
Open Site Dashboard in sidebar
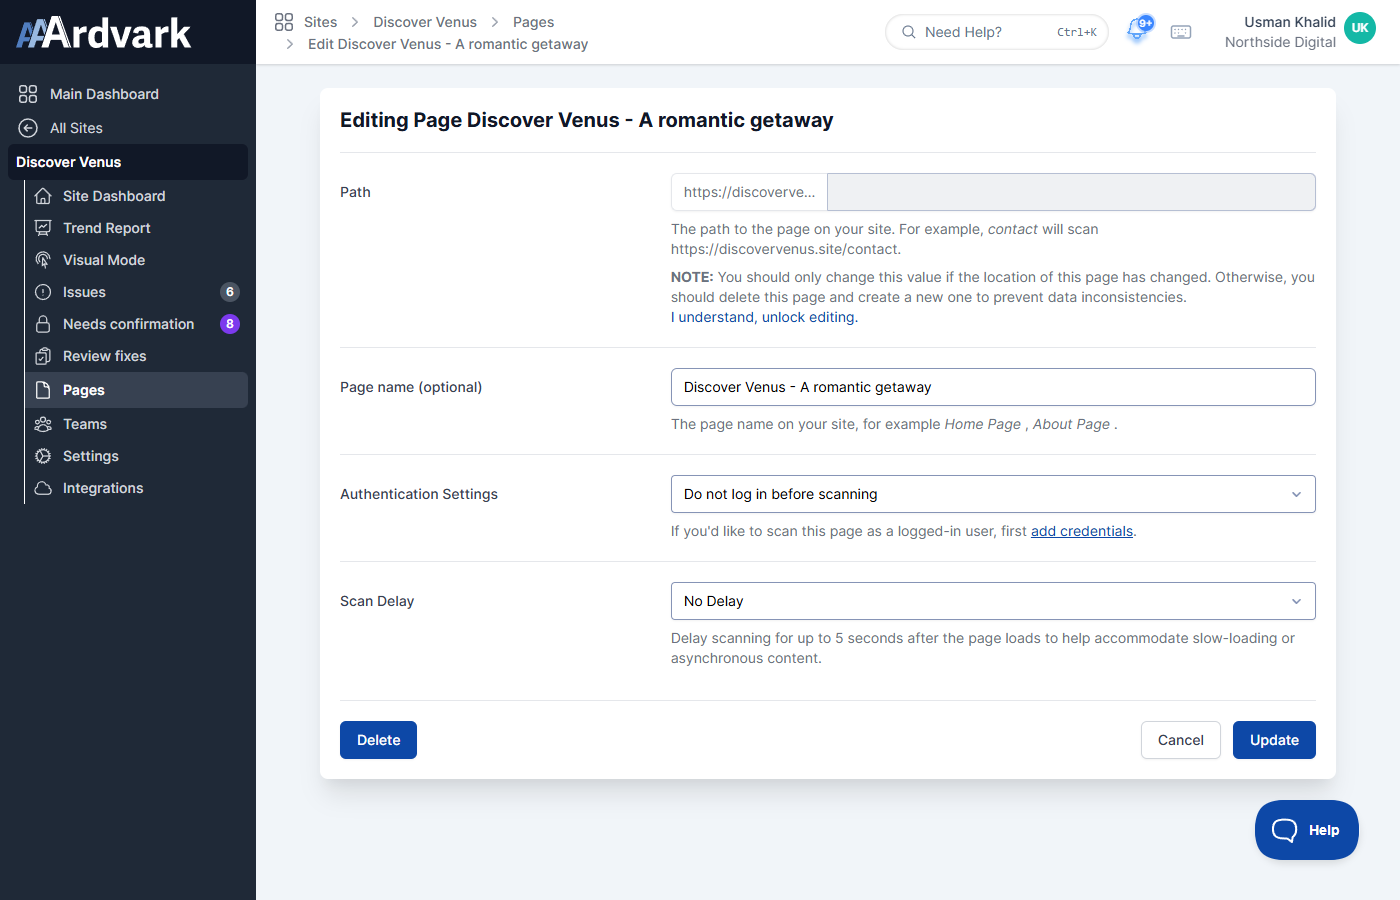click(x=137, y=196)
